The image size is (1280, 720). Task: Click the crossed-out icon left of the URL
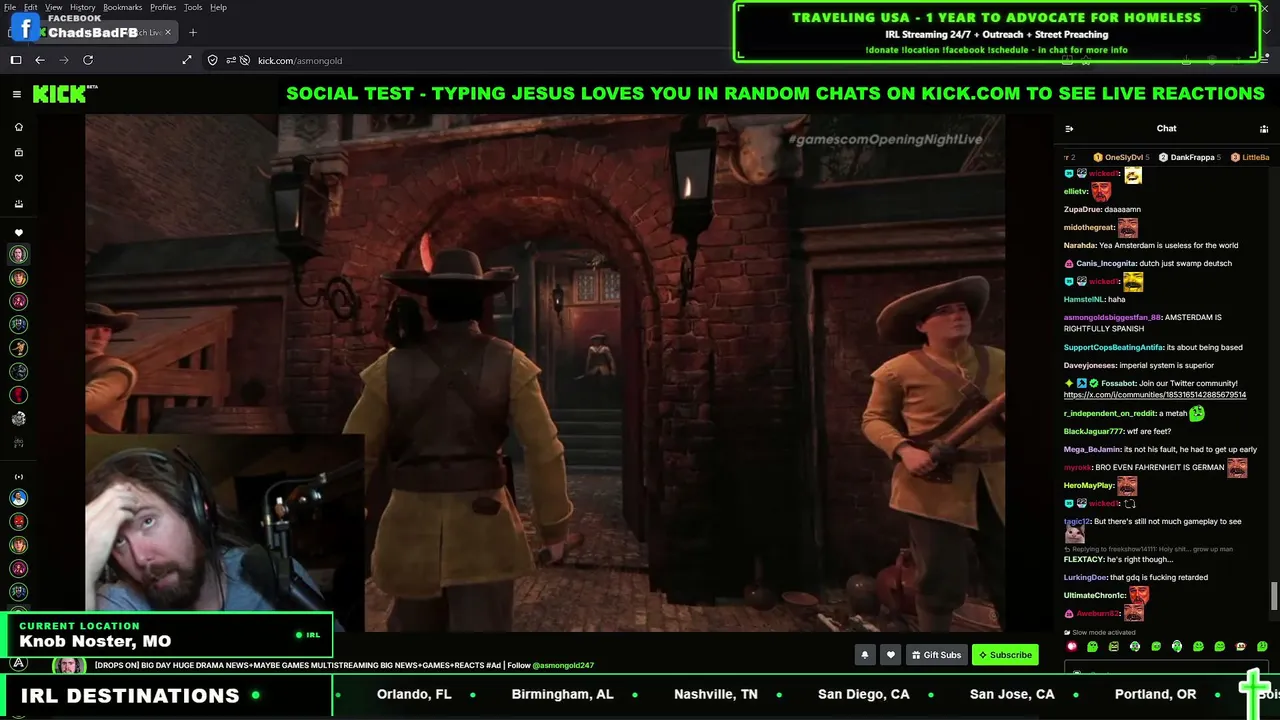click(245, 60)
